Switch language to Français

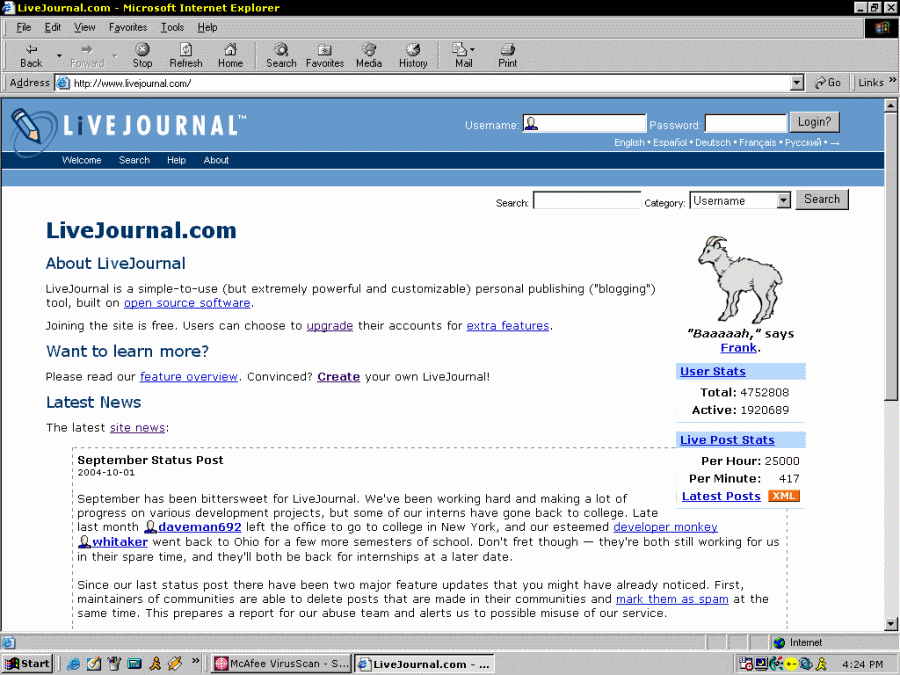click(x=758, y=143)
